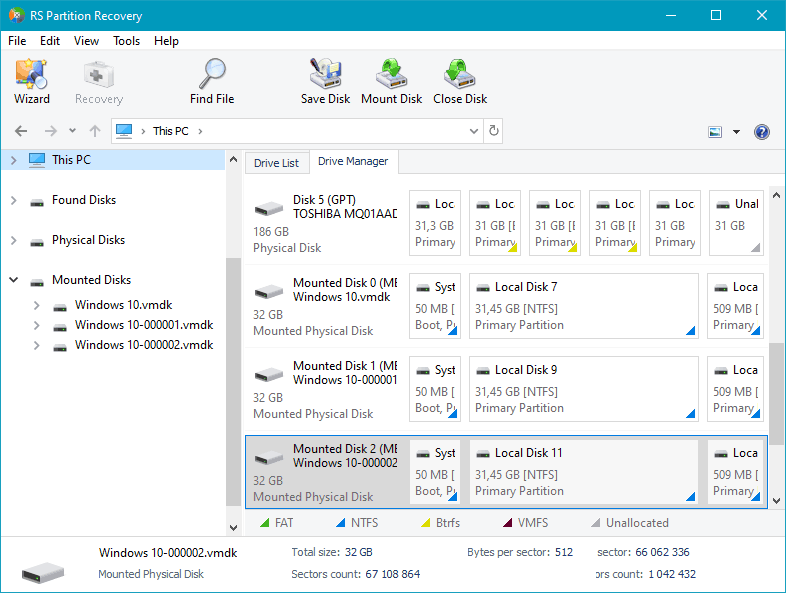
Task: Expand This PC tree node
Action: pos(14,160)
